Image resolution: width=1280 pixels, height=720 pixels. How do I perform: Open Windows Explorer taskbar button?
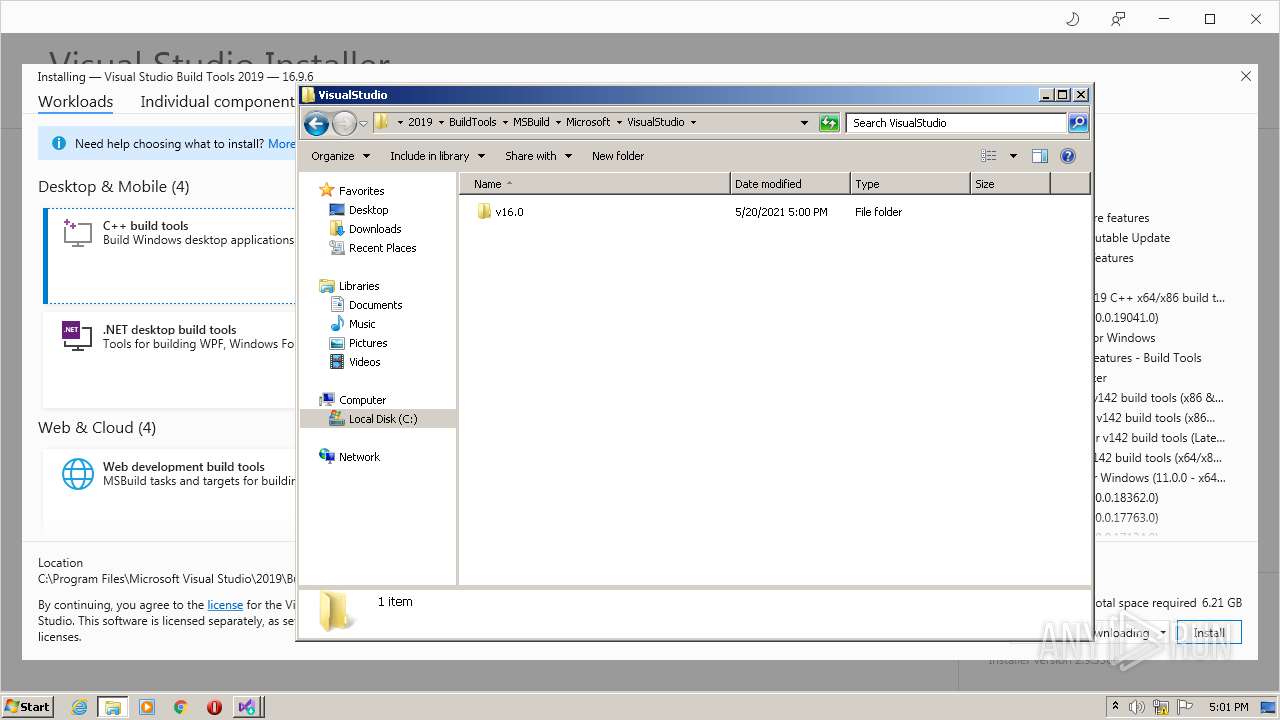tap(113, 707)
